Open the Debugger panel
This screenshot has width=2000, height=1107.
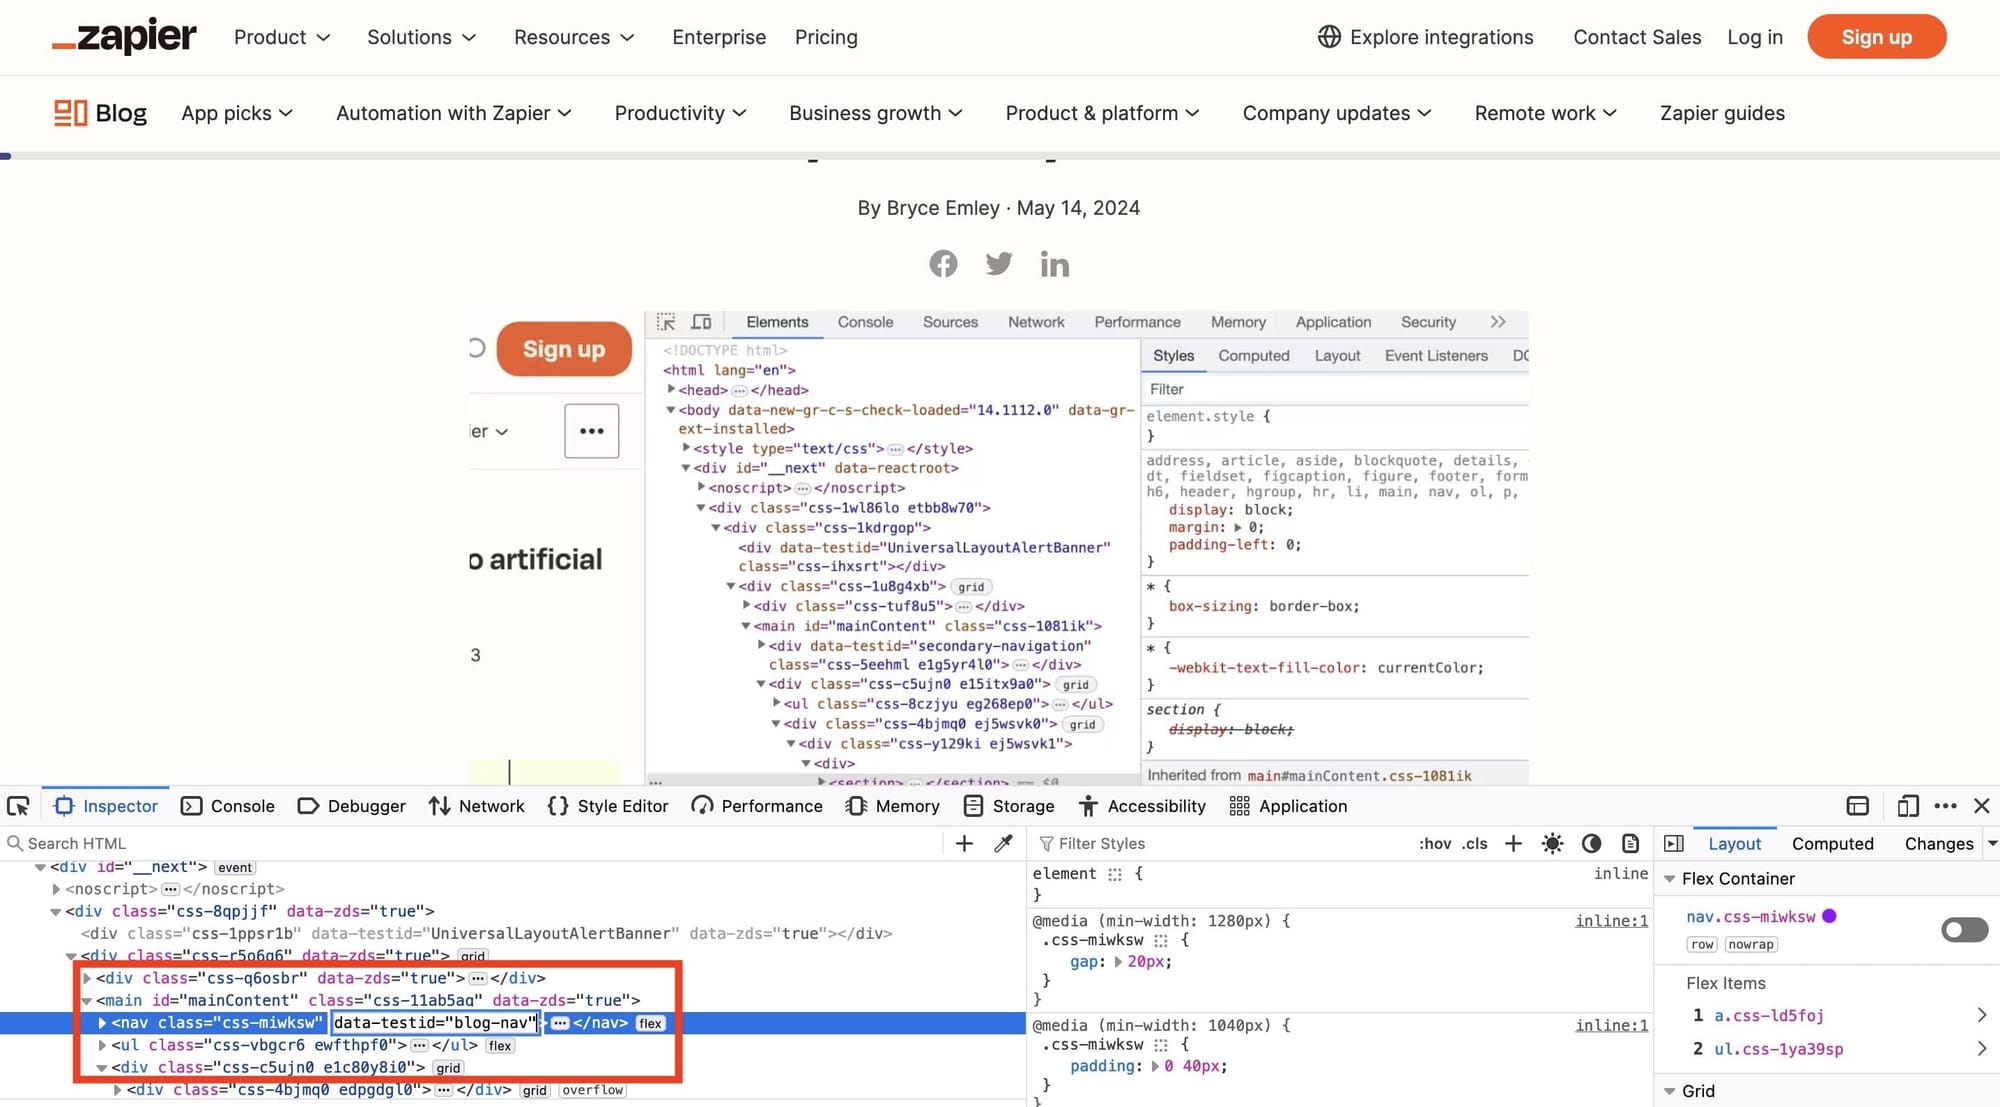tap(351, 806)
